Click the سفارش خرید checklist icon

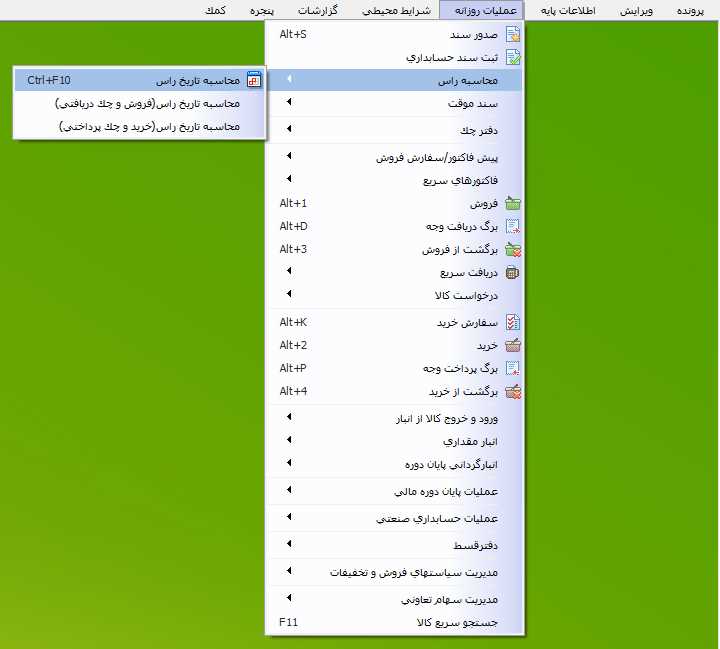(x=513, y=322)
